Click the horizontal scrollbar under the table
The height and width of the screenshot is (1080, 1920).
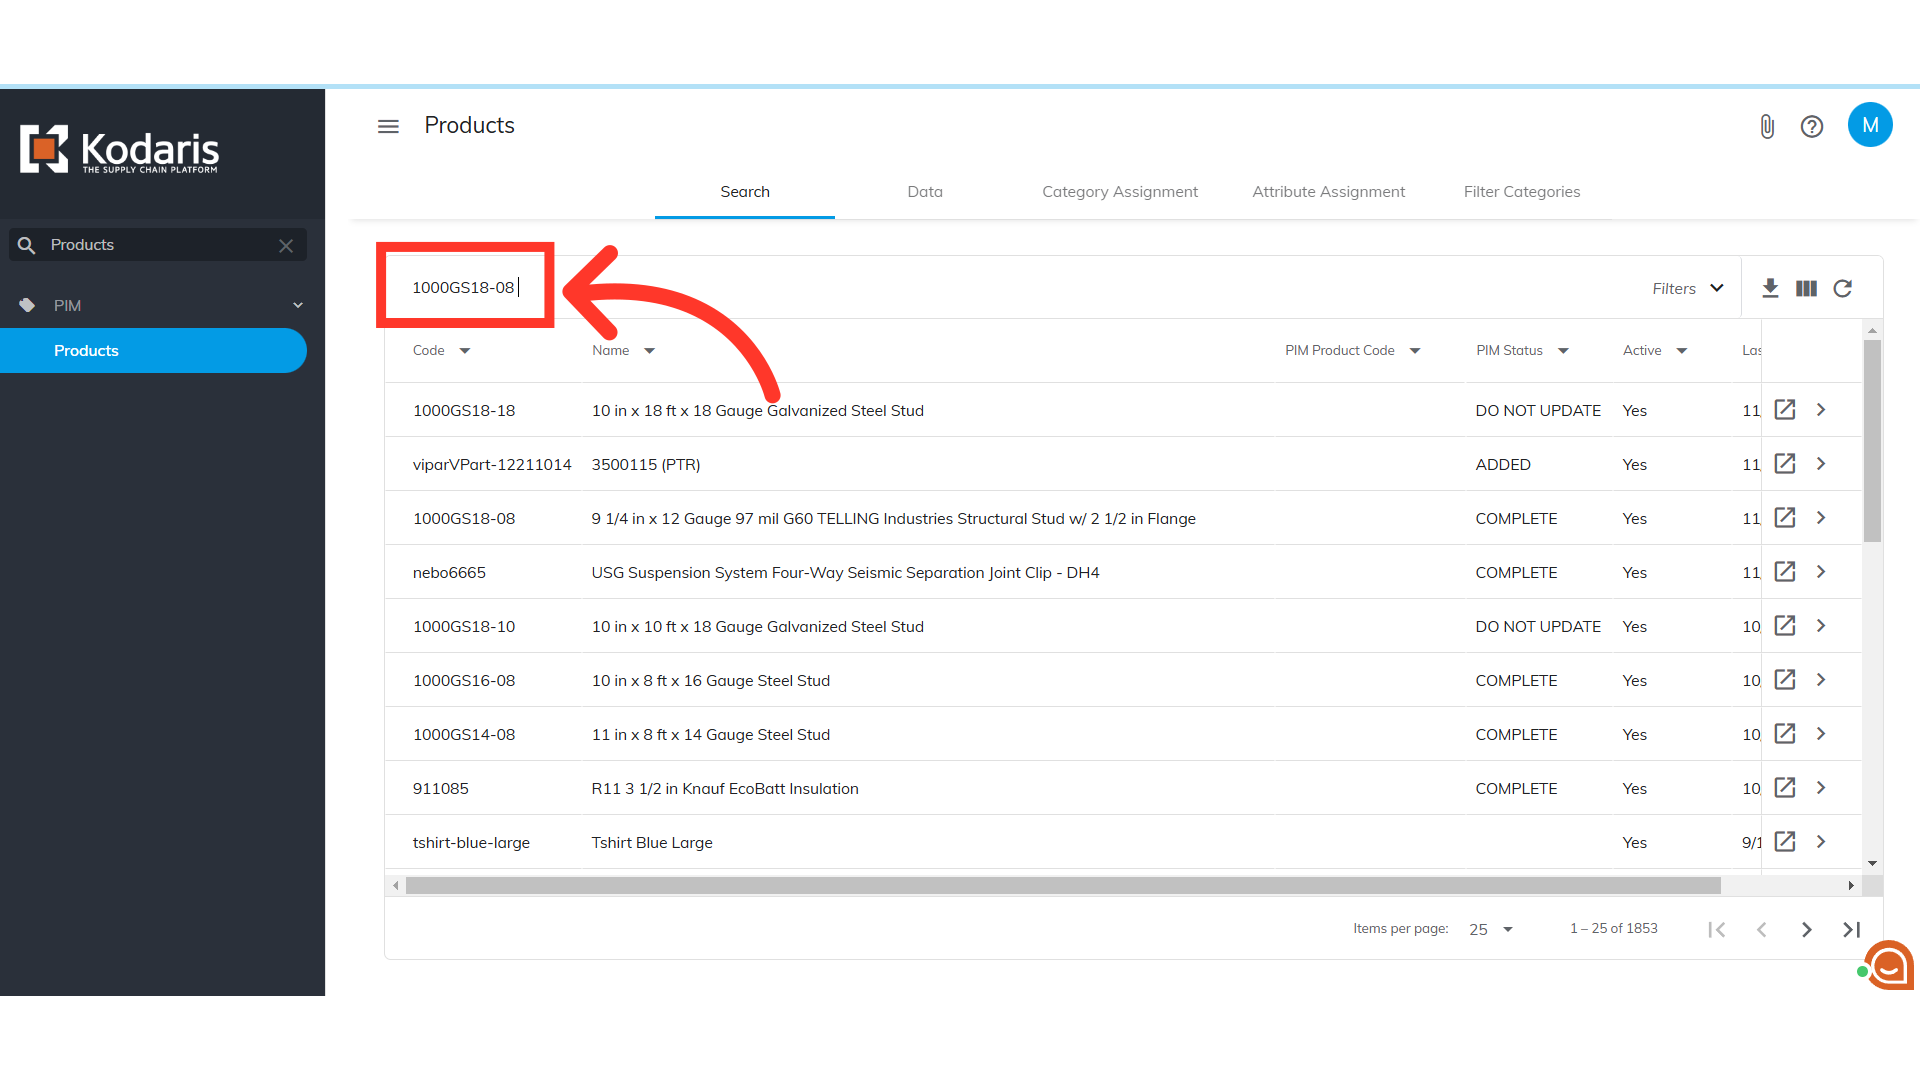1062,885
